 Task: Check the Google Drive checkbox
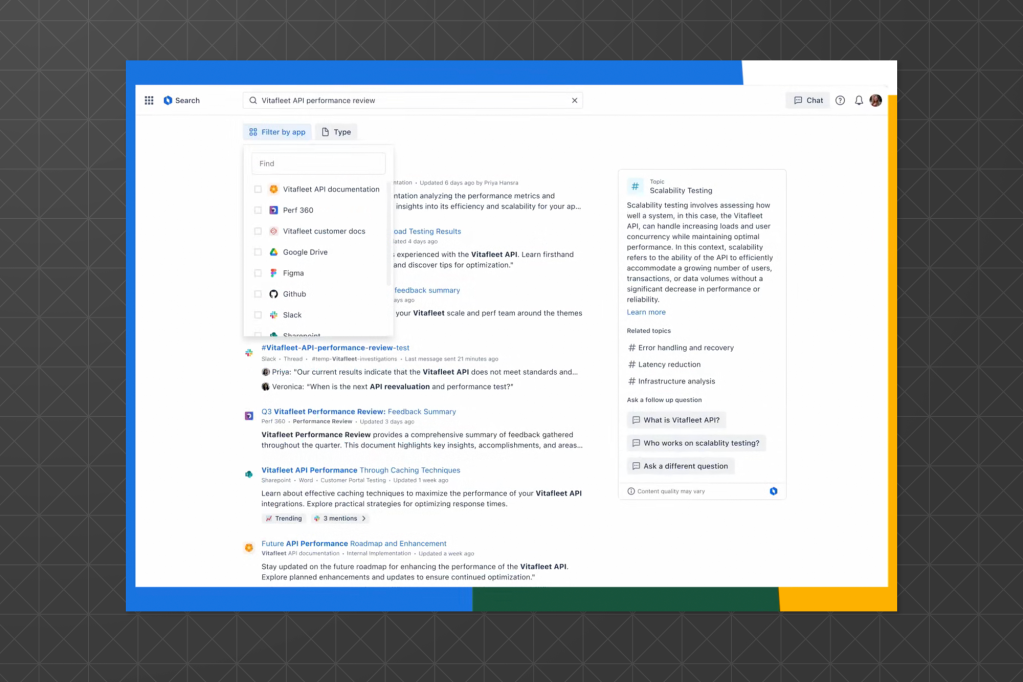pos(258,252)
